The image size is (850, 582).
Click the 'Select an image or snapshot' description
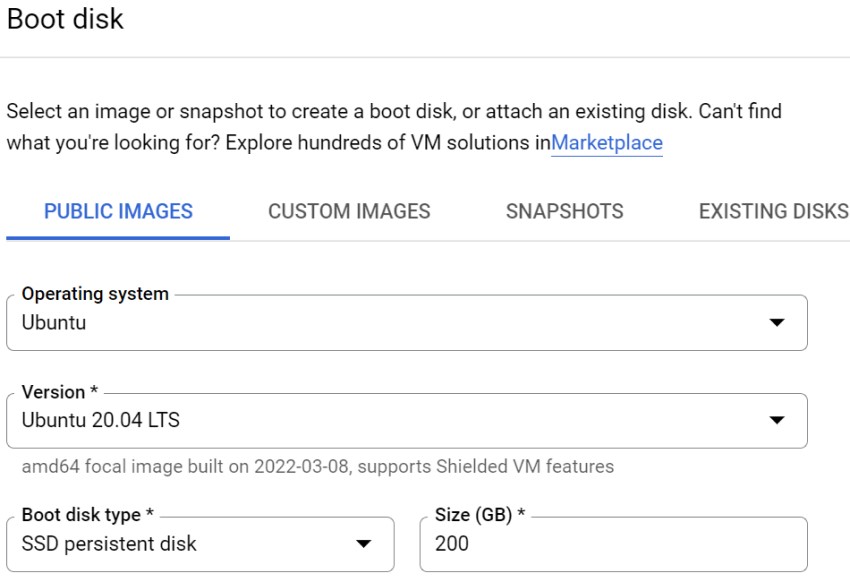(x=393, y=111)
